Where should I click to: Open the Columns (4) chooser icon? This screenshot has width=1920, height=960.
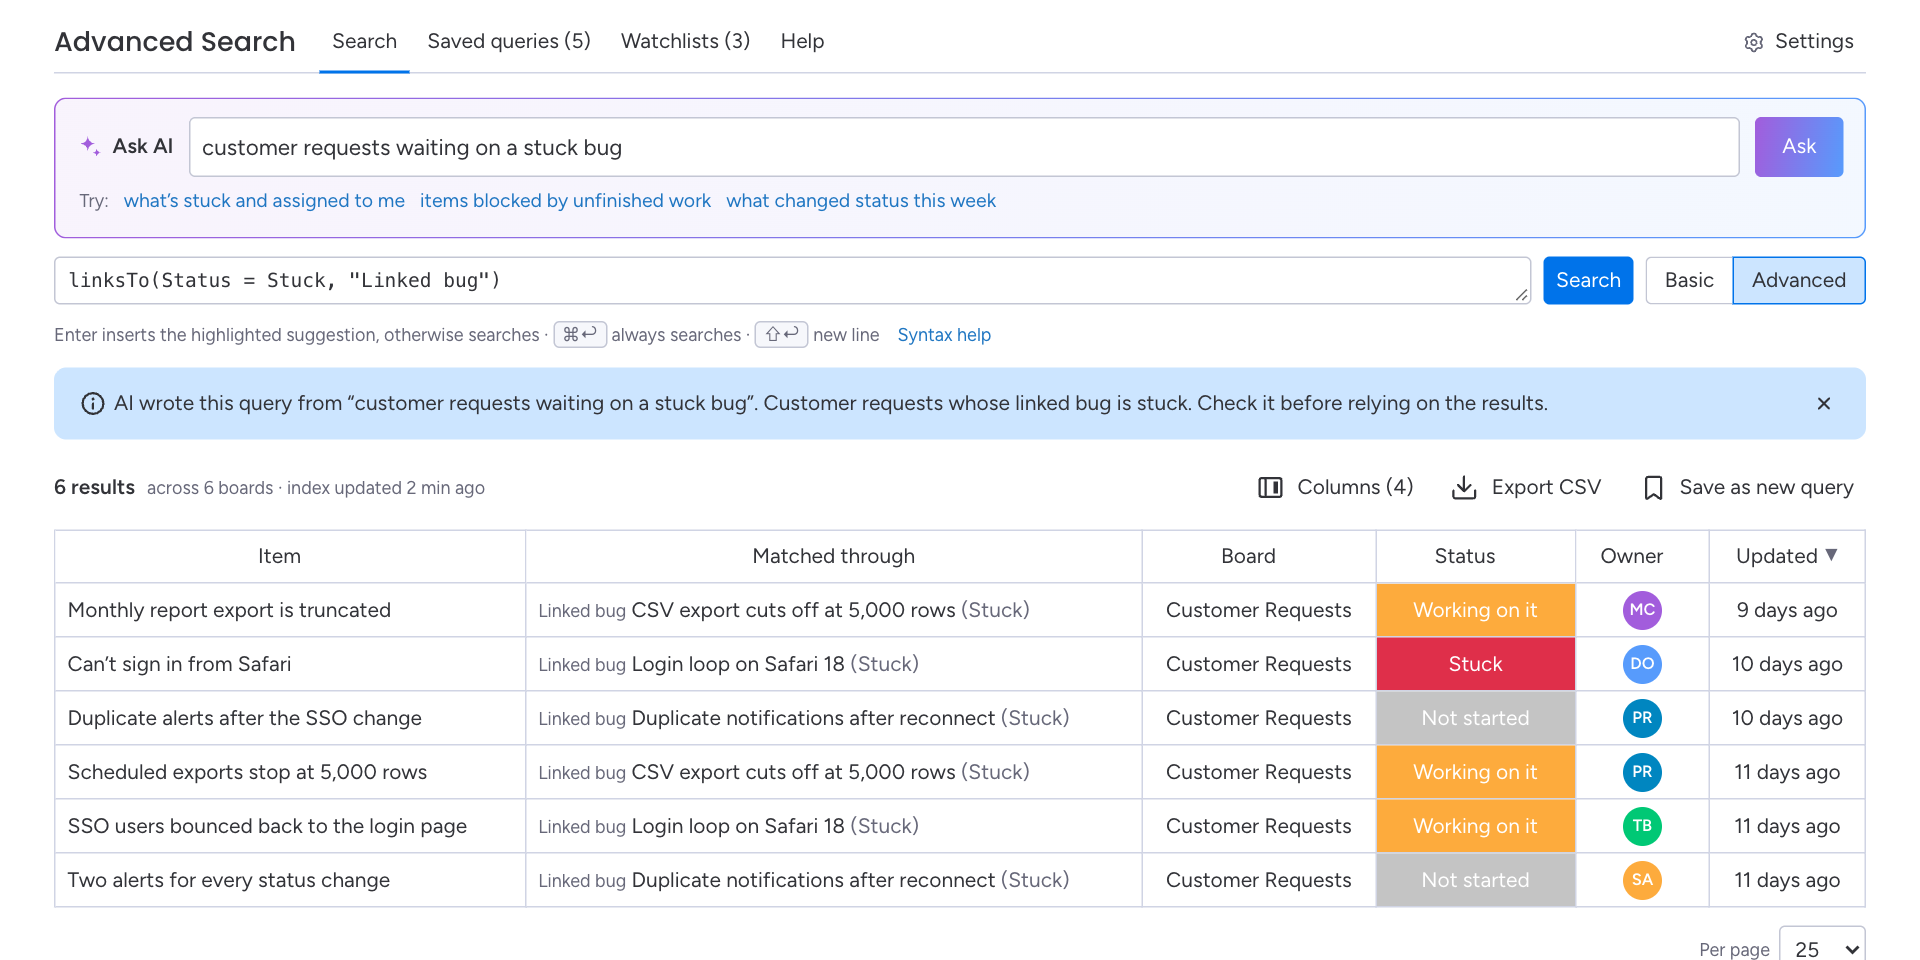(x=1270, y=487)
